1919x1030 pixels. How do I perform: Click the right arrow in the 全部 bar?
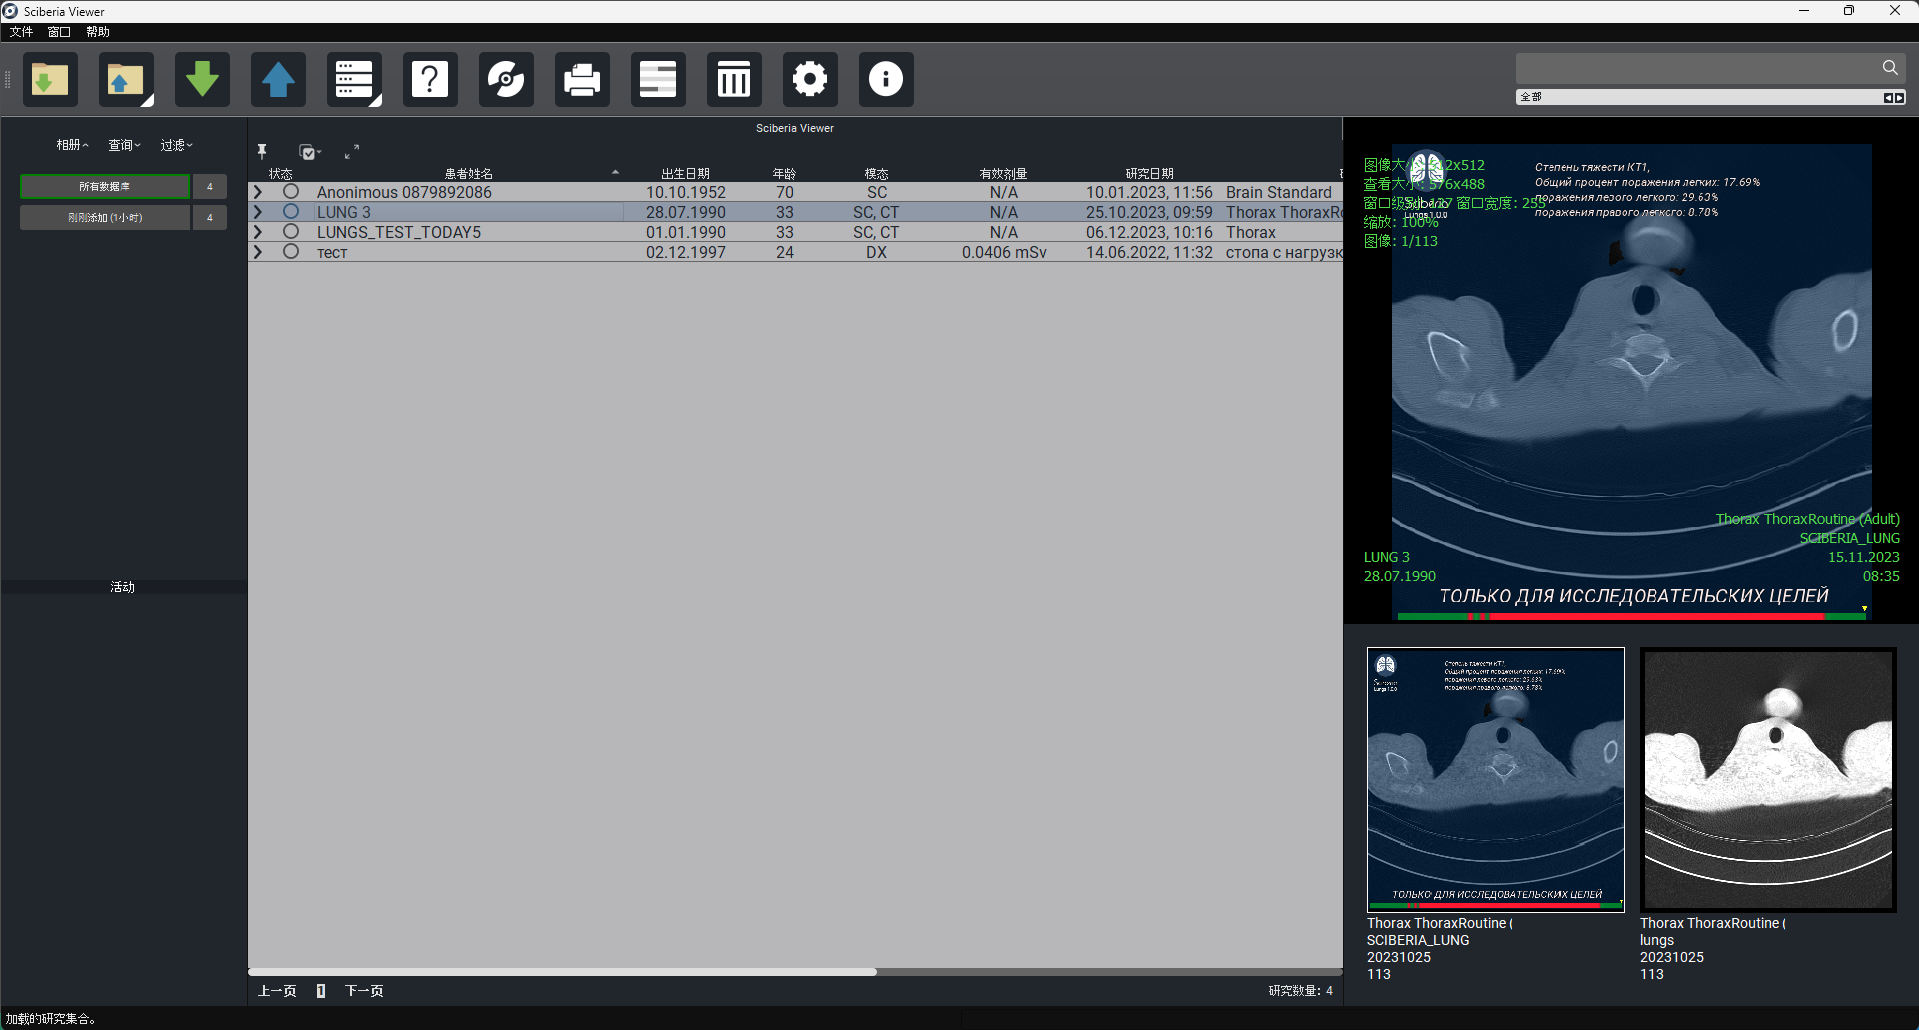pyautogui.click(x=1899, y=97)
